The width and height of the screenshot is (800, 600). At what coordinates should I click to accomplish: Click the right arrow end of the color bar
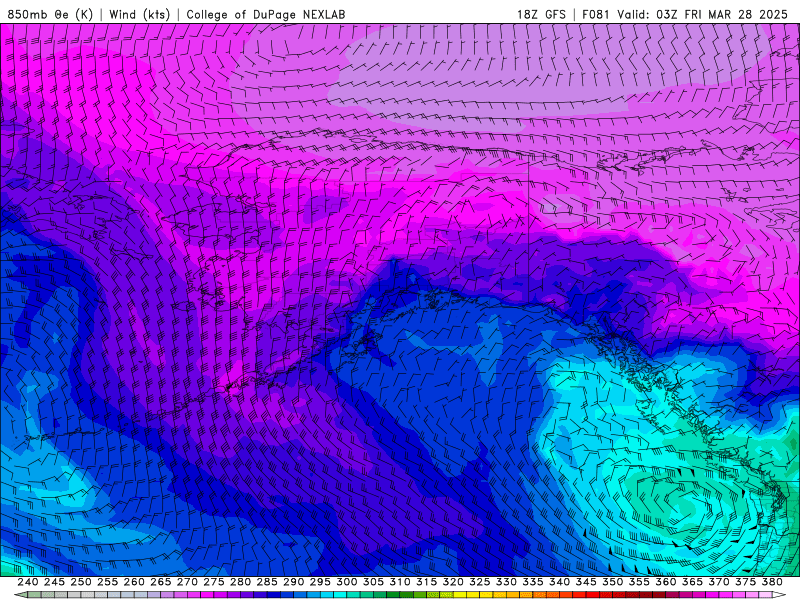click(x=780, y=595)
